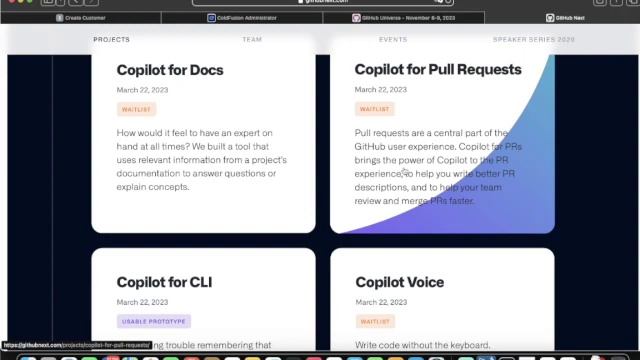The height and width of the screenshot is (360, 640).
Task: Go back with Safari's back arrow
Action: pyautogui.click(x=76, y=2)
